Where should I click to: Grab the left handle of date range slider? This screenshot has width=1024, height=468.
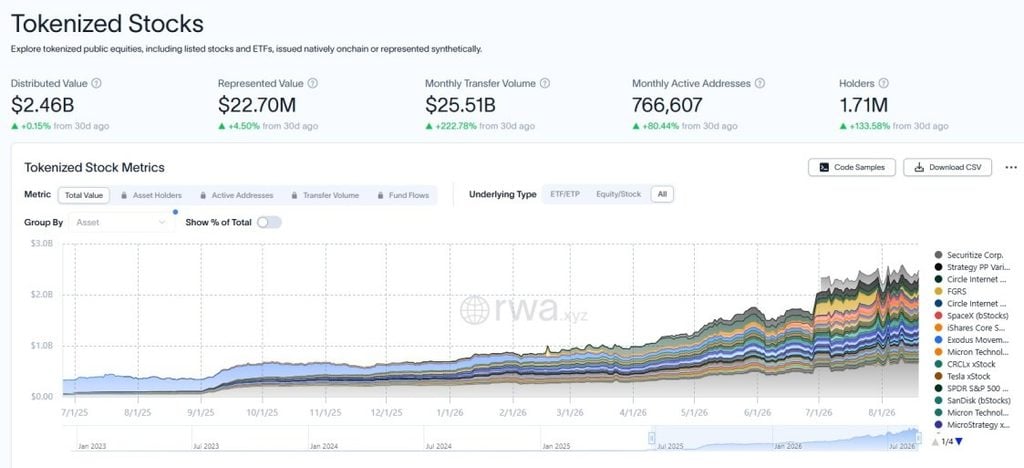coord(651,439)
